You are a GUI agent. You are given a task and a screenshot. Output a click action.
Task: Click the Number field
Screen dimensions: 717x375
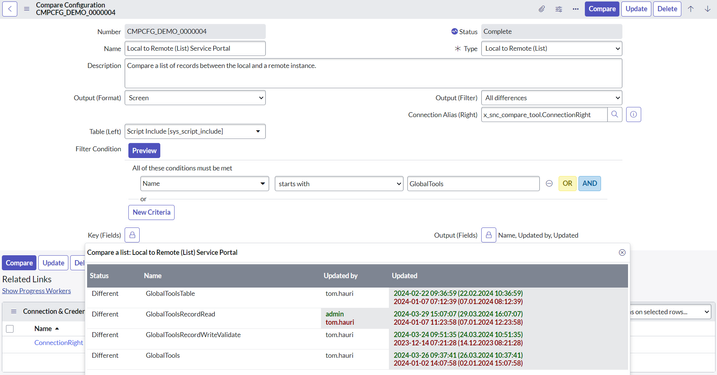click(x=195, y=32)
